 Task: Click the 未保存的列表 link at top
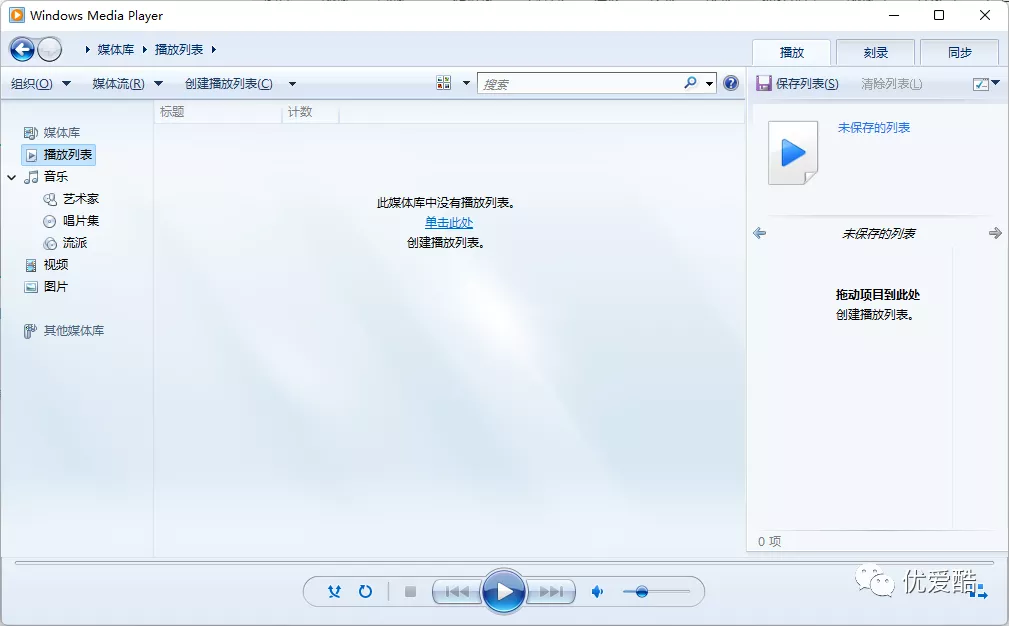click(874, 128)
